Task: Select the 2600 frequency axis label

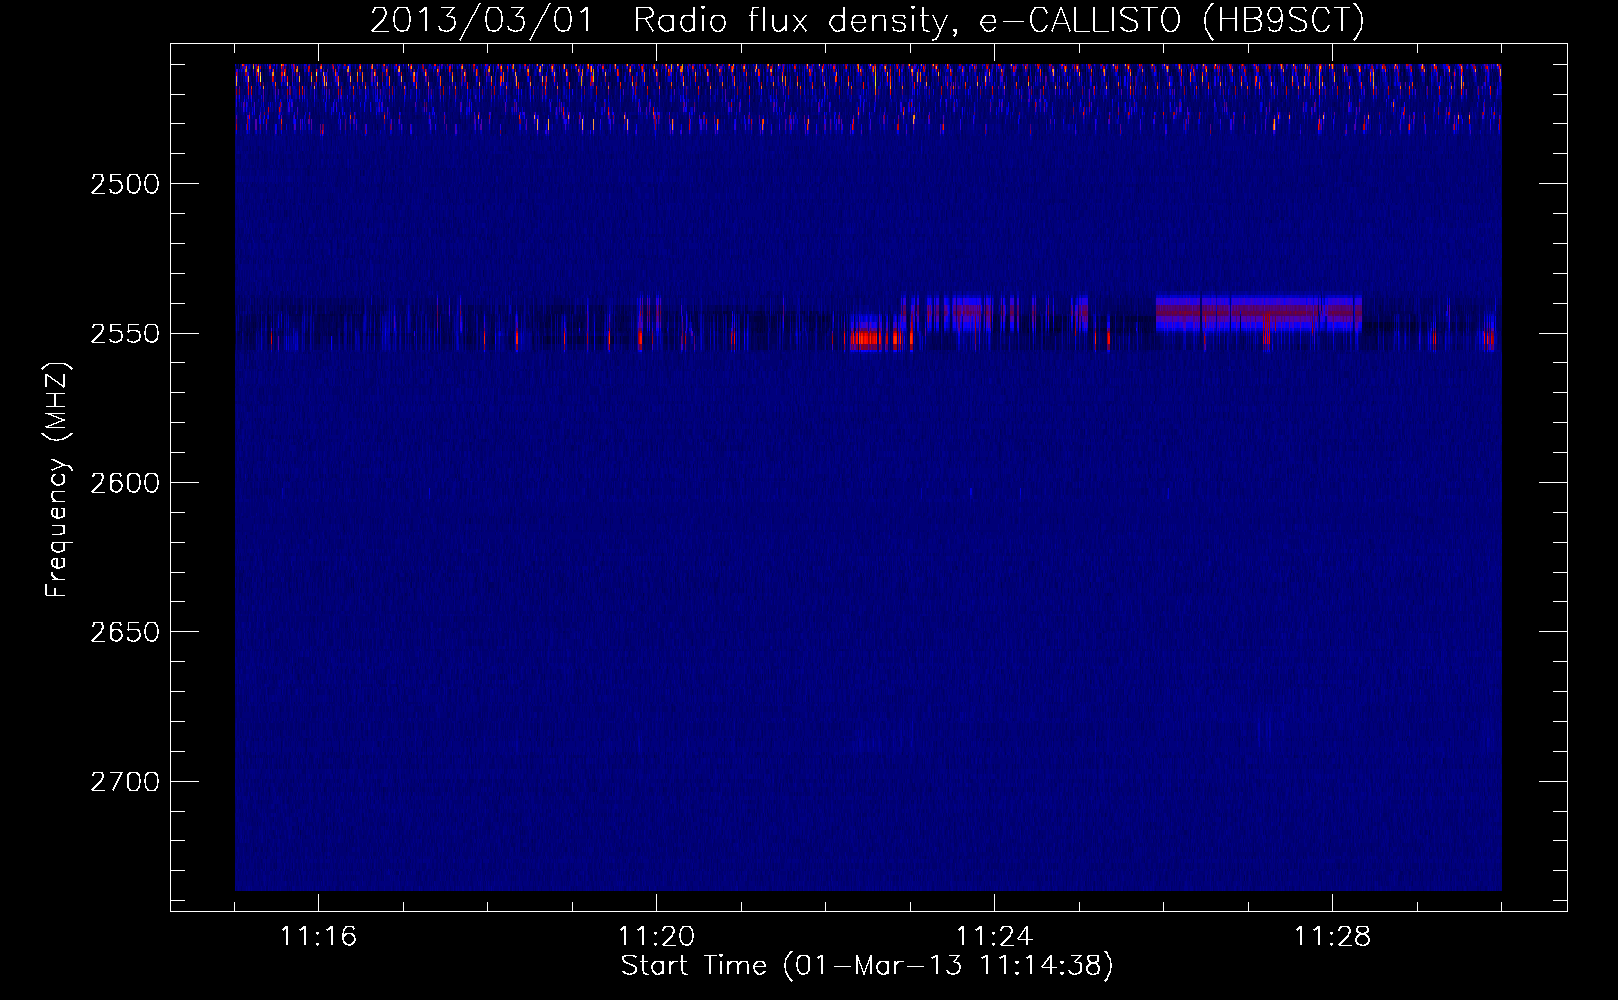Action: tap(124, 483)
